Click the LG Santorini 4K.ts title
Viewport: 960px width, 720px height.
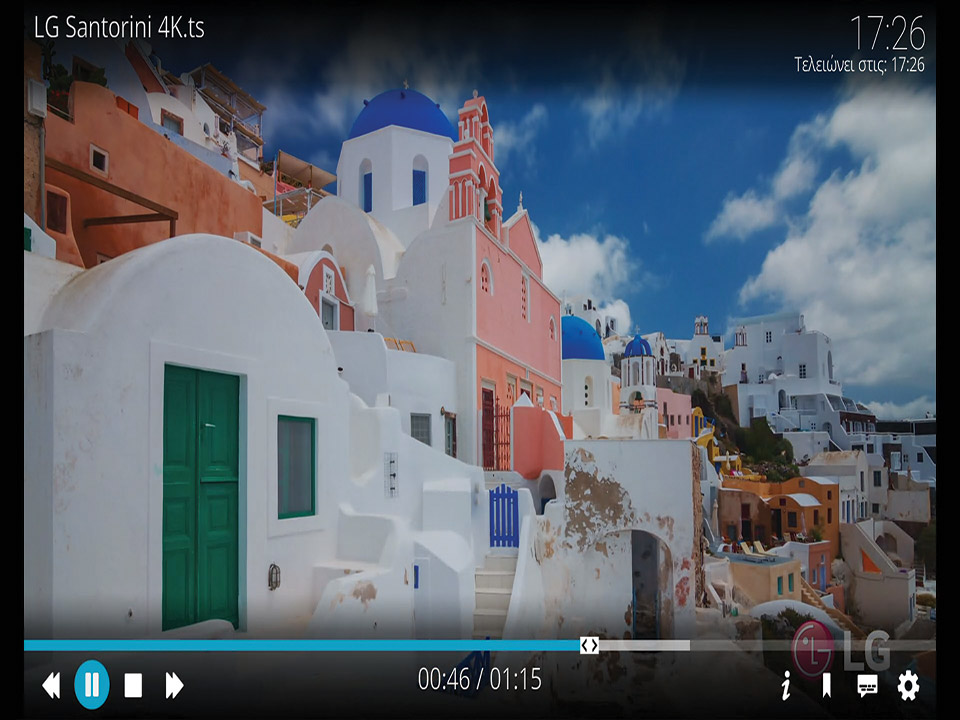click(119, 28)
